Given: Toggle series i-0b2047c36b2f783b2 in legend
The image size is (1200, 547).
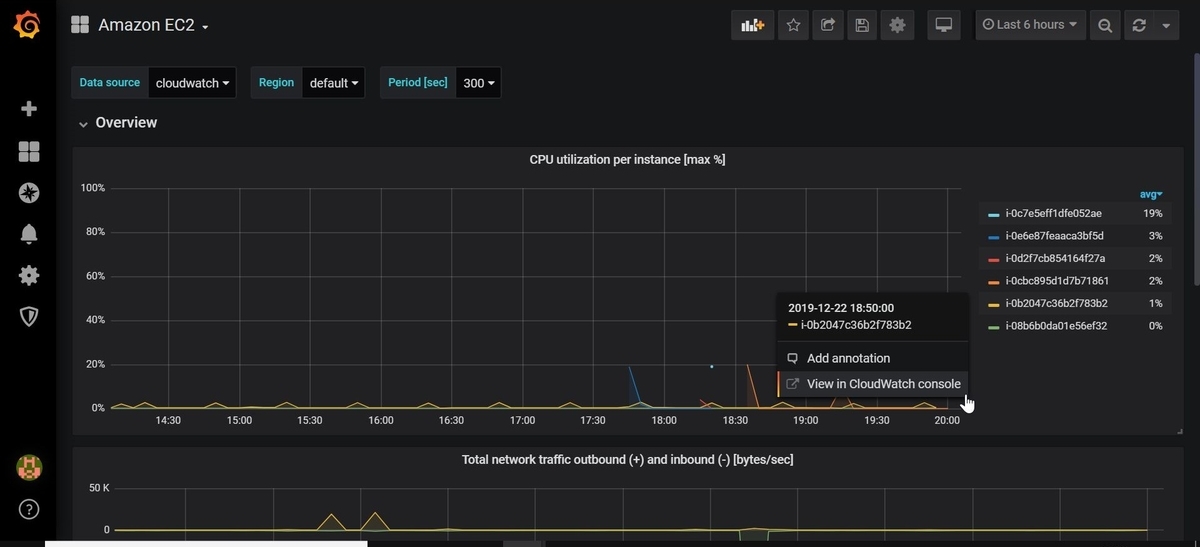Looking at the screenshot, I should pyautogui.click(x=1056, y=303).
